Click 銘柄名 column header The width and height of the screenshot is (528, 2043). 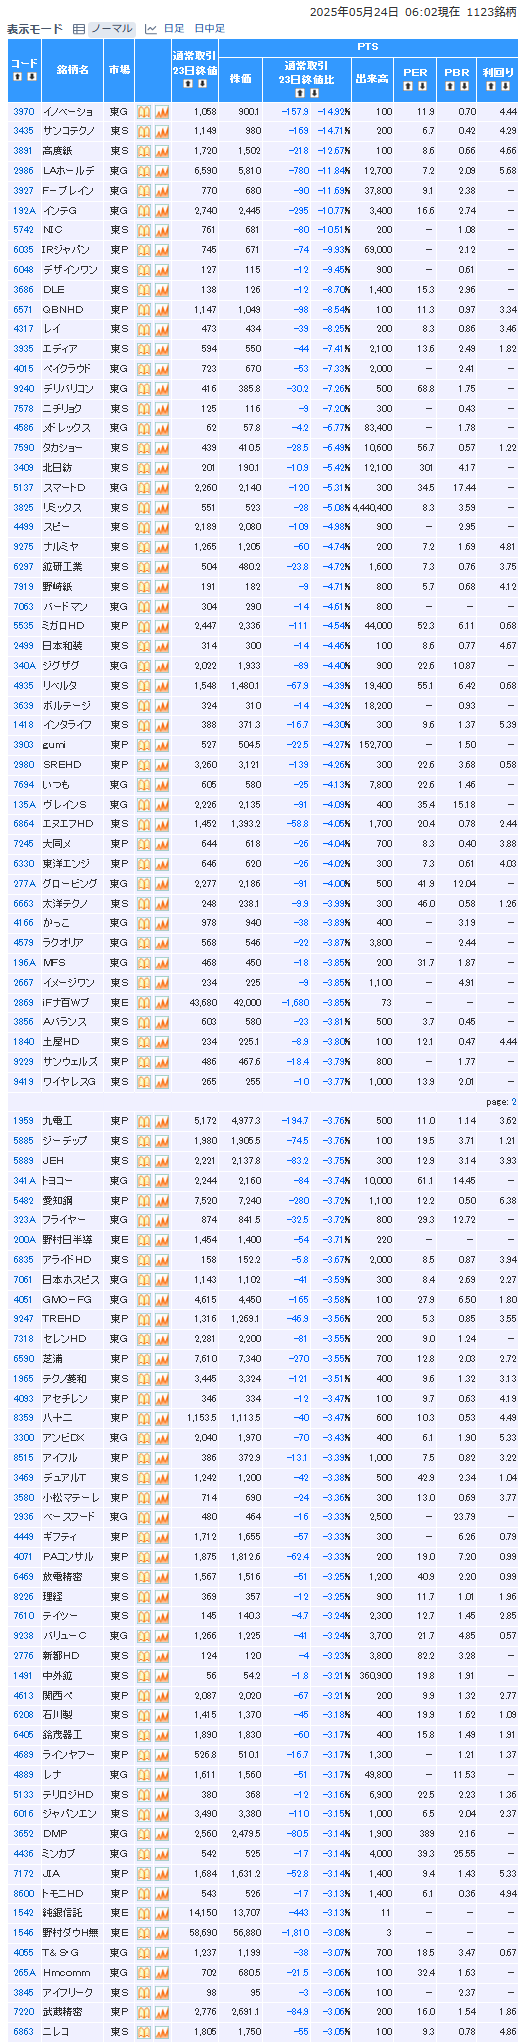(72, 69)
